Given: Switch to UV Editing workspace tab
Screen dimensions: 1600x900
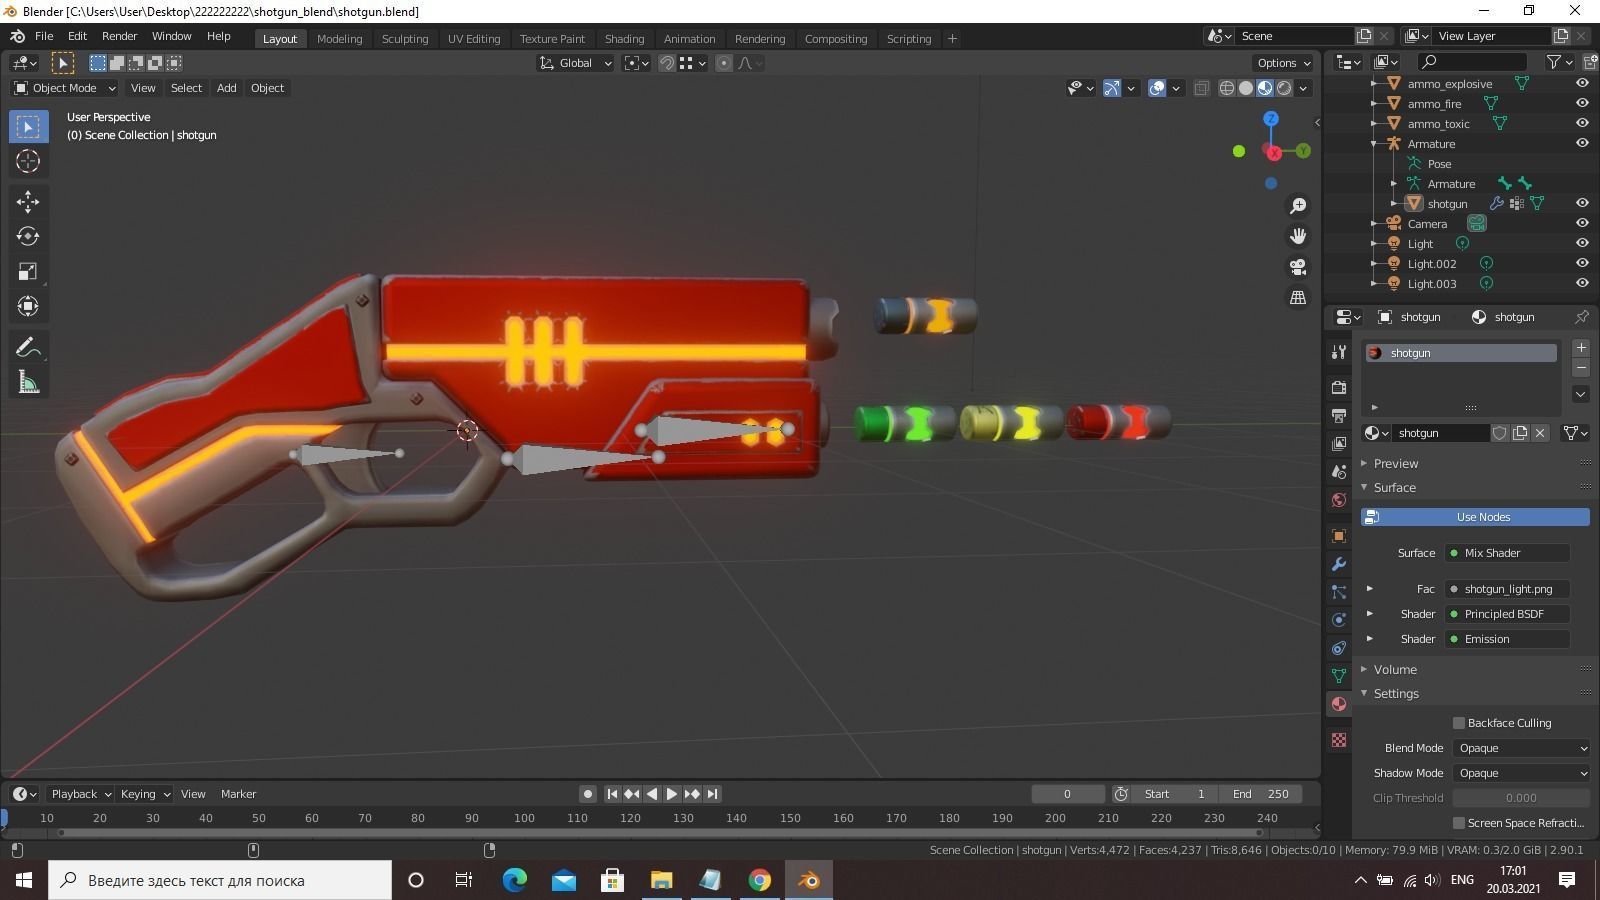Looking at the screenshot, I should [x=474, y=39].
